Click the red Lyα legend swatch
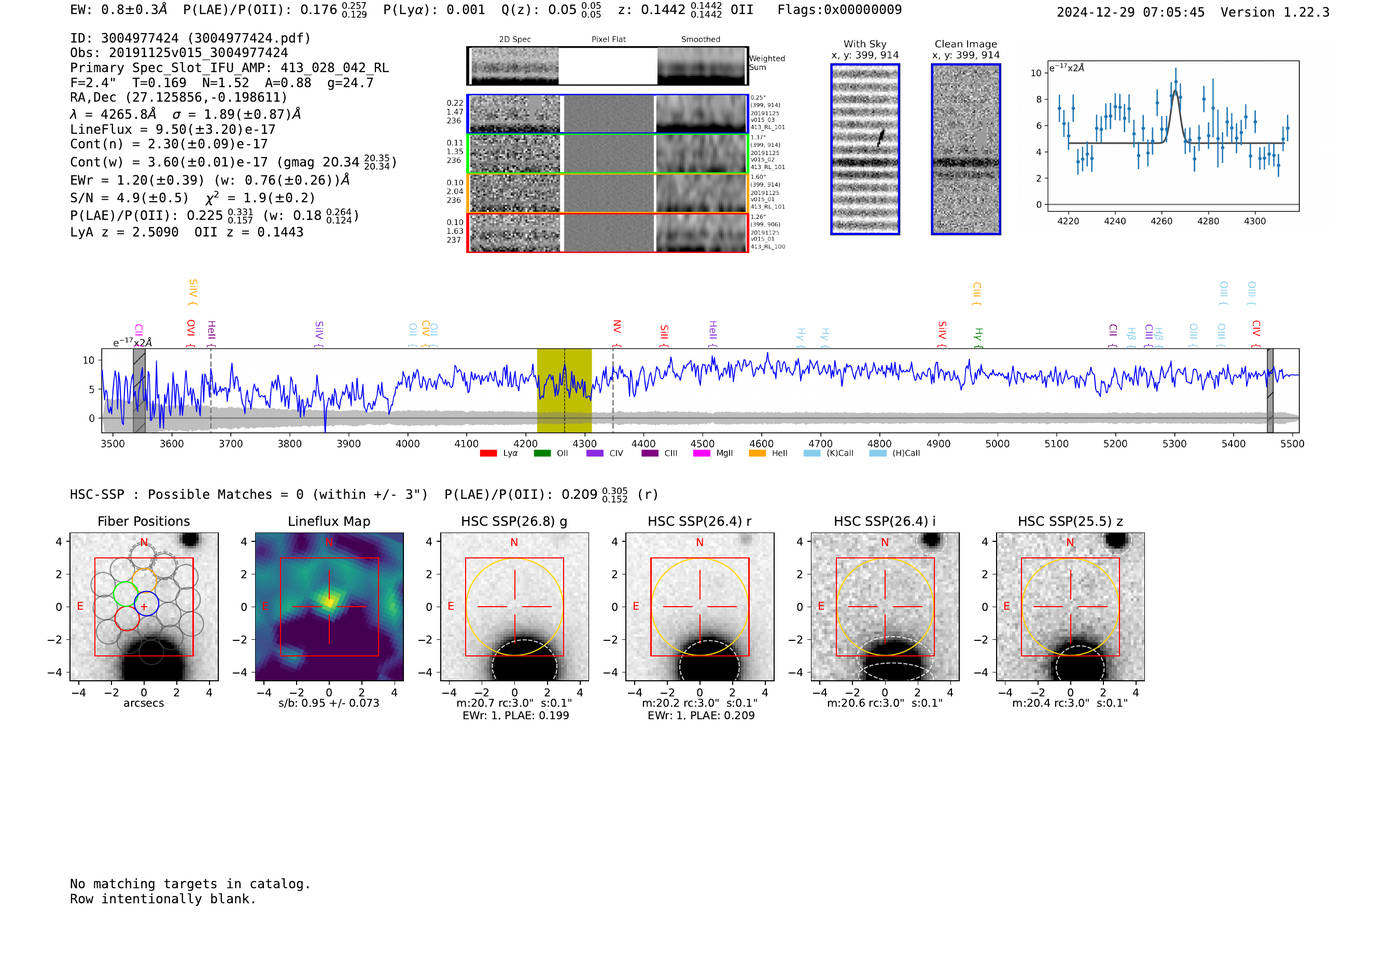Image resolution: width=1400 pixels, height=953 pixels. (488, 453)
